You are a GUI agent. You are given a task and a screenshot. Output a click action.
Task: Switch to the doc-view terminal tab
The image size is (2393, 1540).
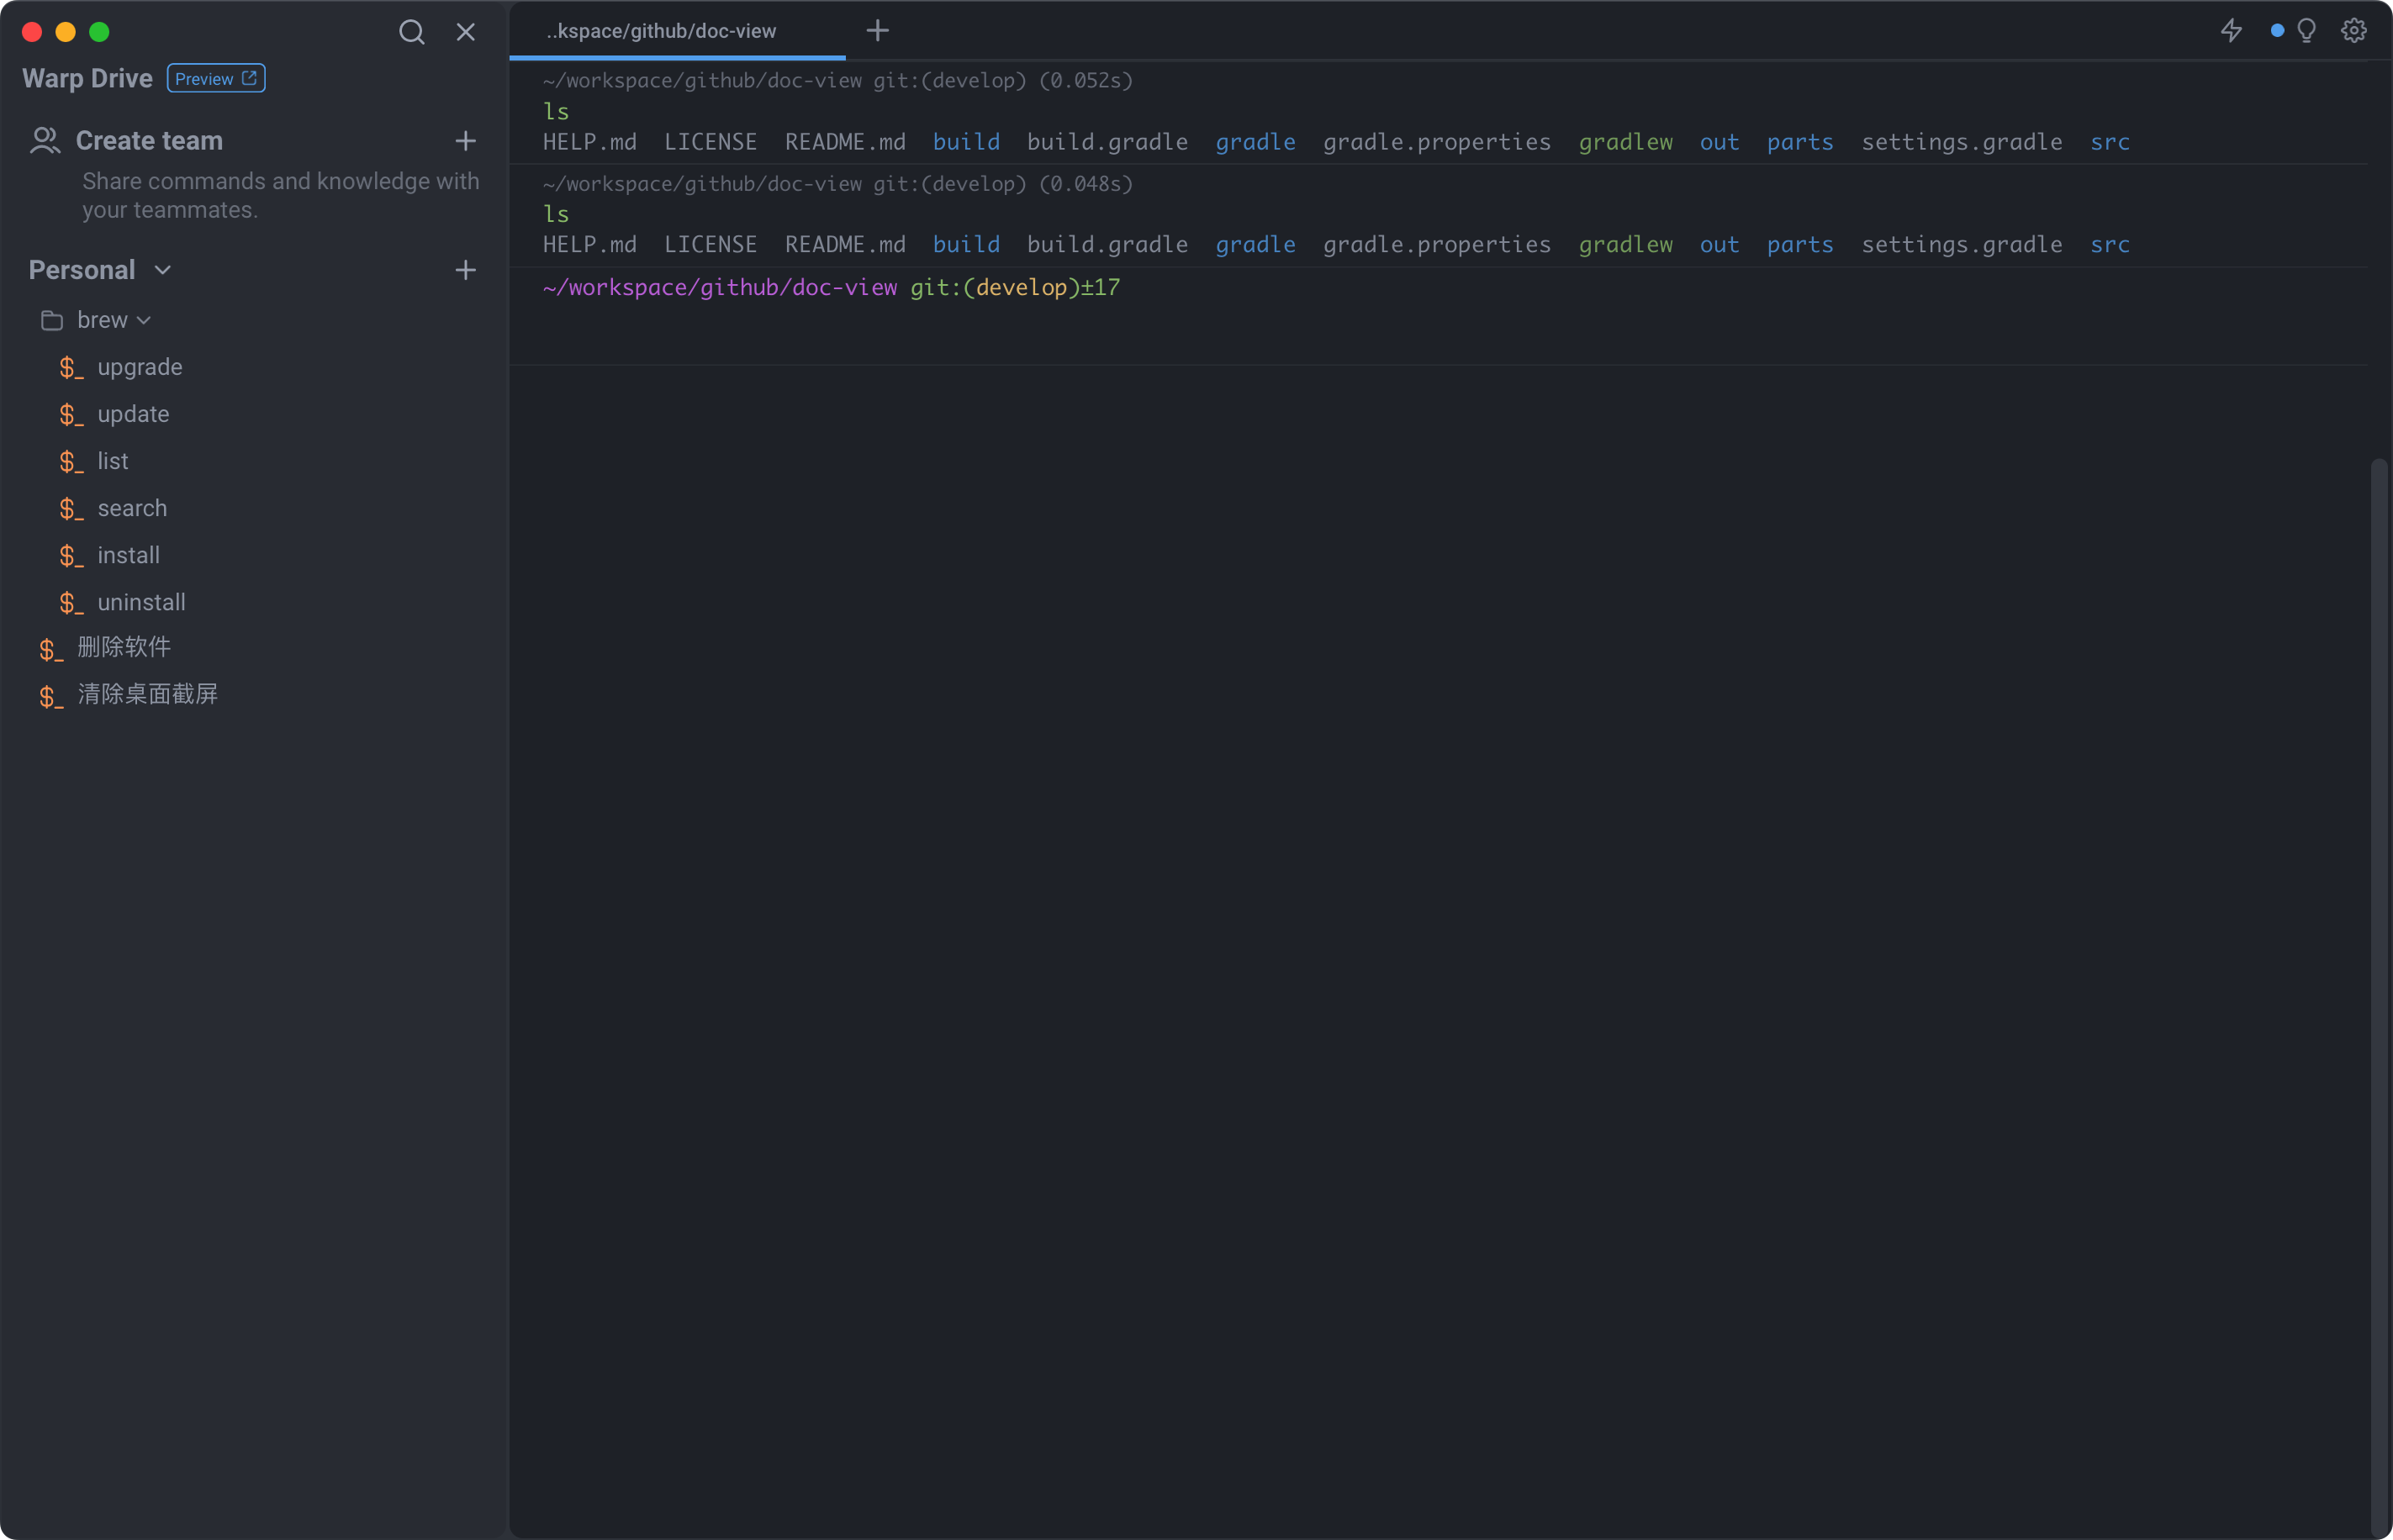pyautogui.click(x=677, y=31)
